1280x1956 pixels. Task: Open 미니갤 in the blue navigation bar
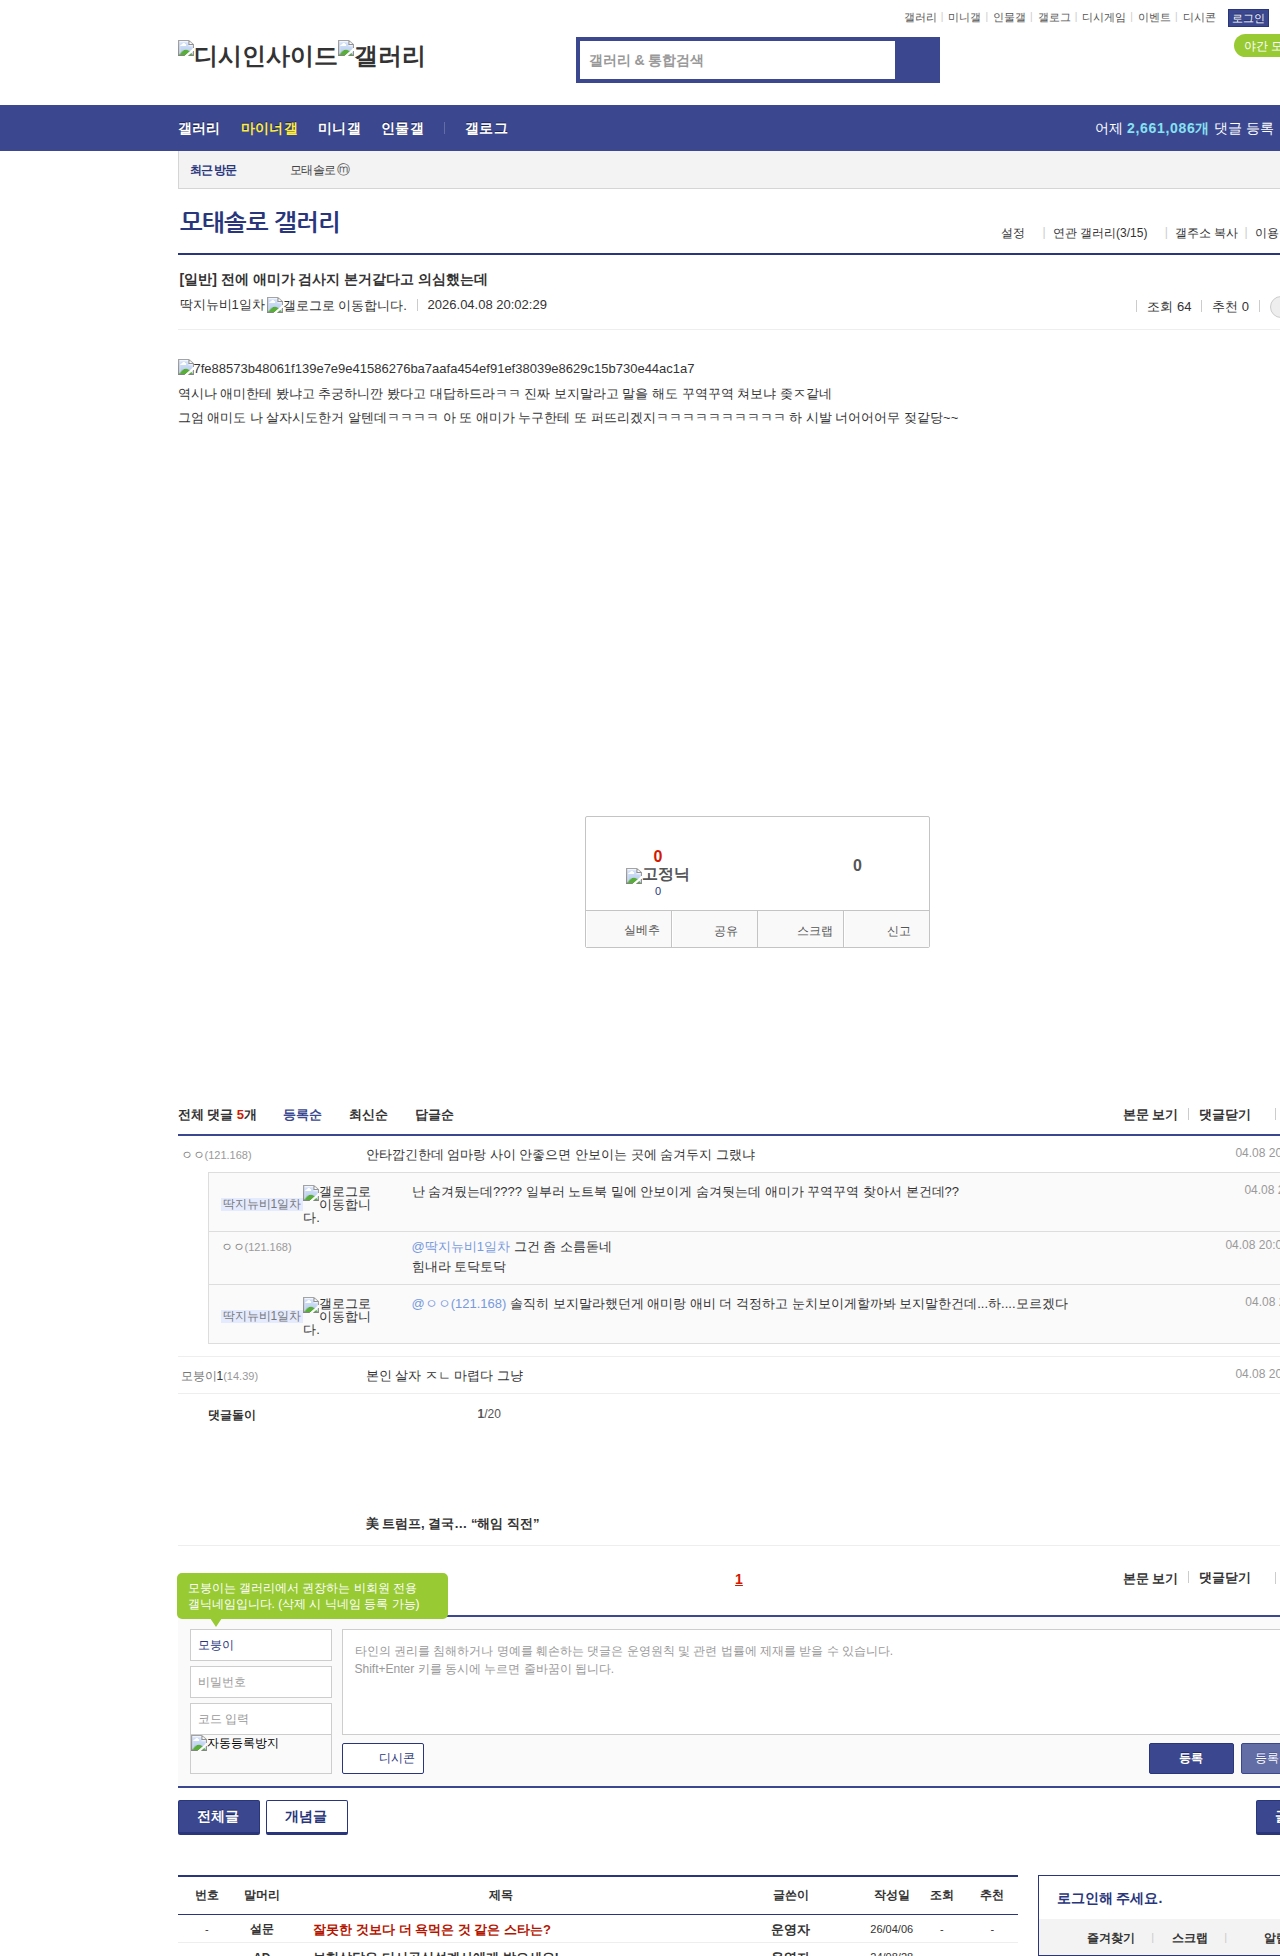pos(339,129)
